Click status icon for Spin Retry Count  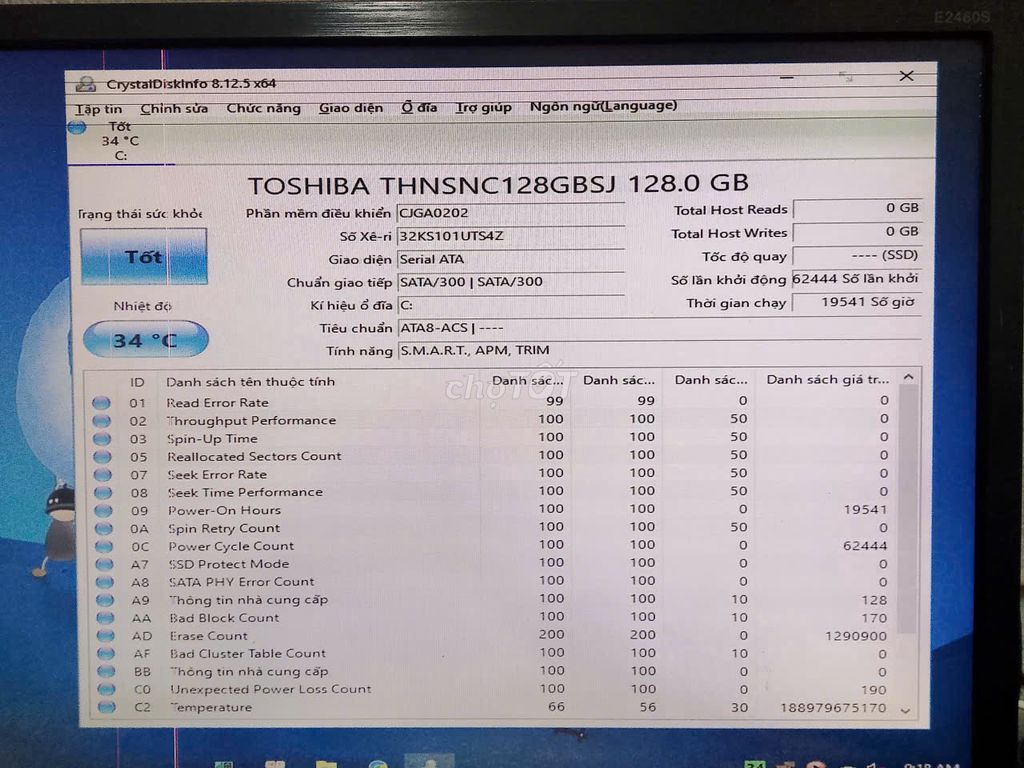(103, 528)
